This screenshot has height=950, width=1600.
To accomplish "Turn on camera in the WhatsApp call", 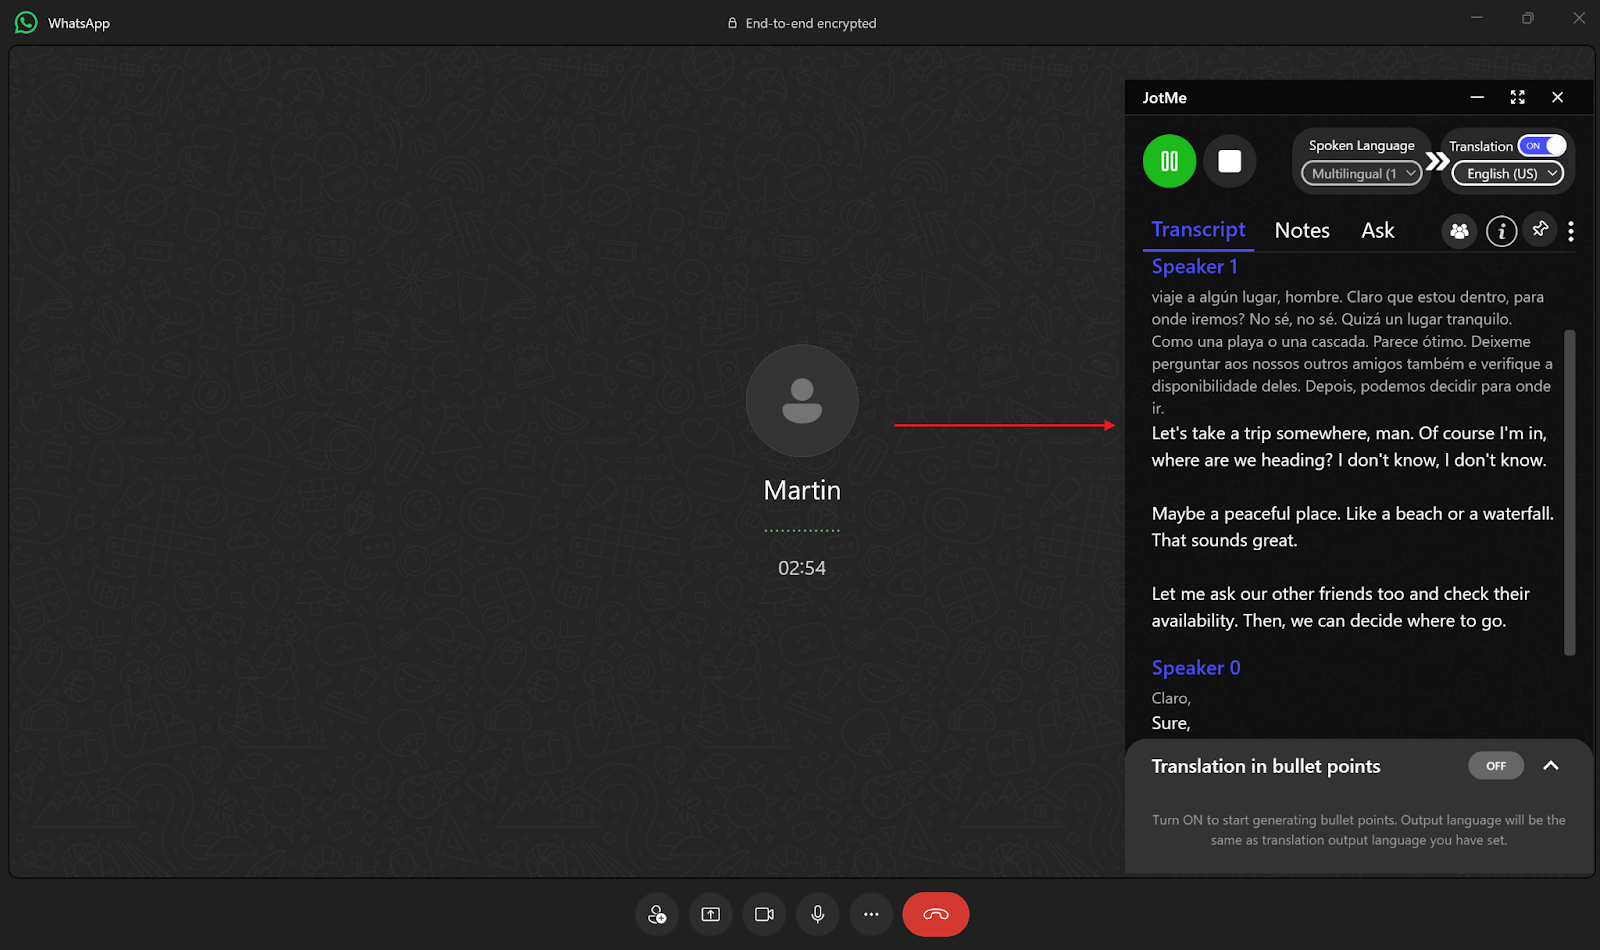I will coord(765,914).
